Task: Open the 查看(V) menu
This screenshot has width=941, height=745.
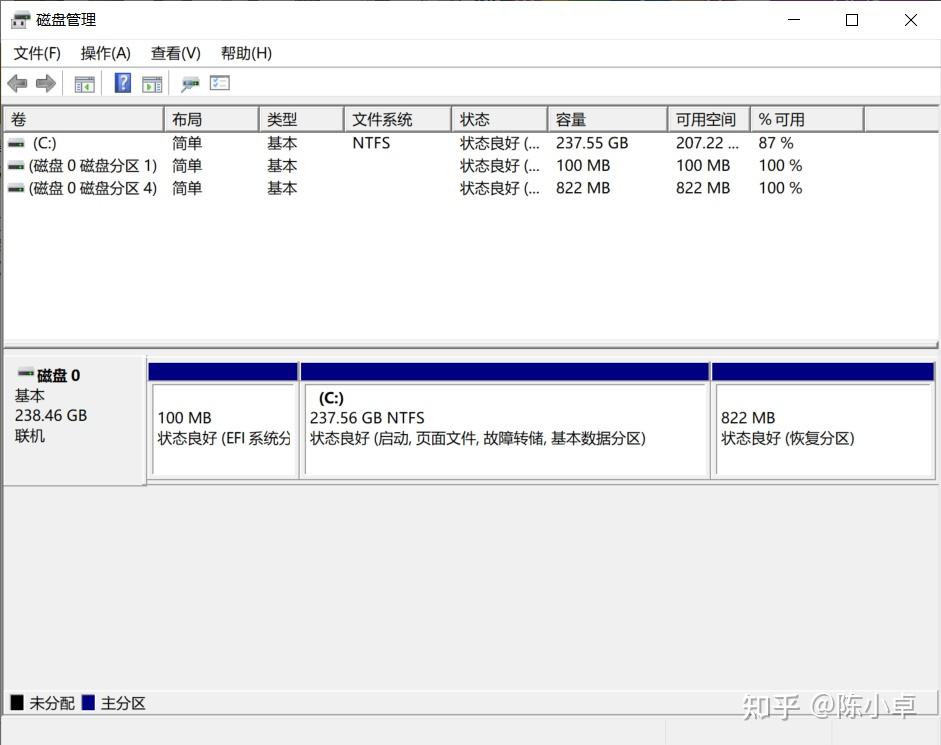Action: point(175,53)
